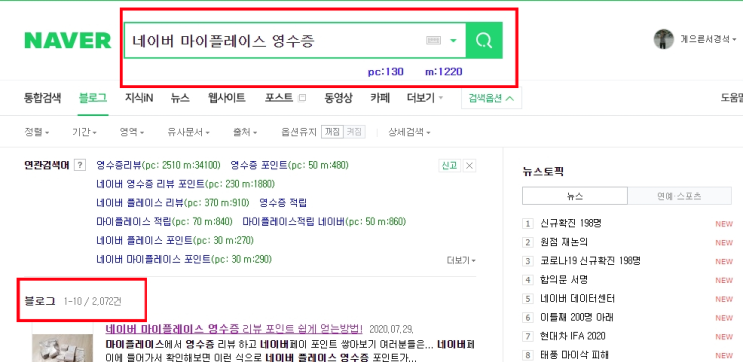The width and height of the screenshot is (743, 362).
Task: Click the 네이버 플레이스 리뷰 keyword
Action: (x=140, y=203)
